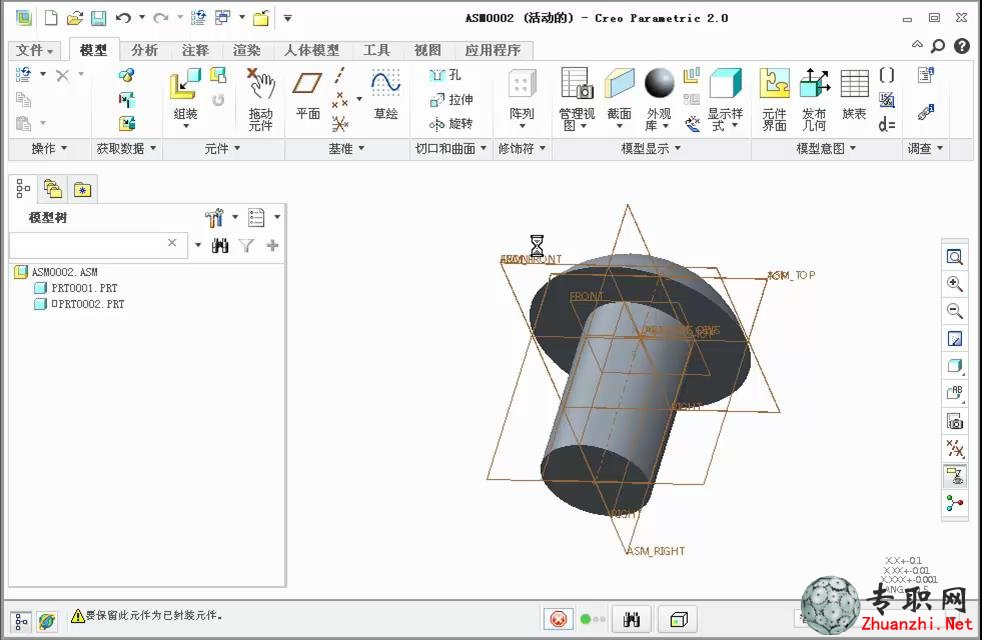Create a datum Plane (平面)

pyautogui.click(x=308, y=95)
